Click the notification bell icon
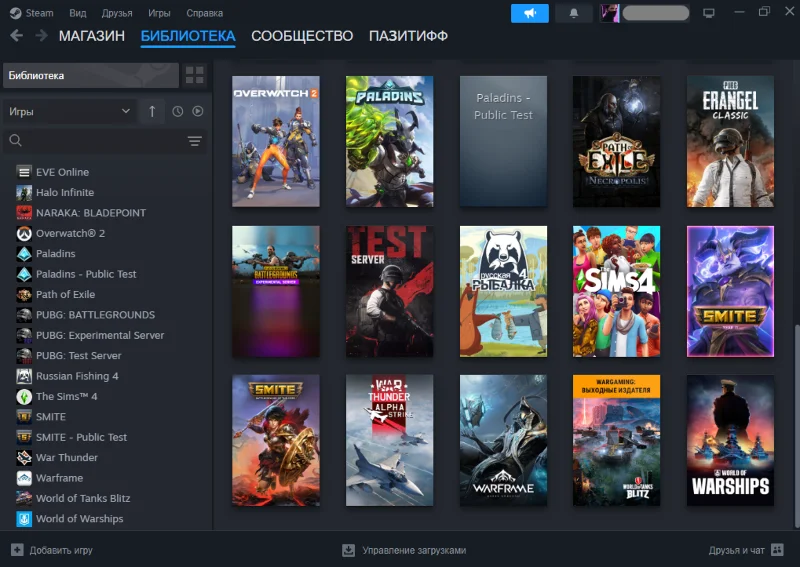This screenshot has height=567, width=800. [x=574, y=13]
